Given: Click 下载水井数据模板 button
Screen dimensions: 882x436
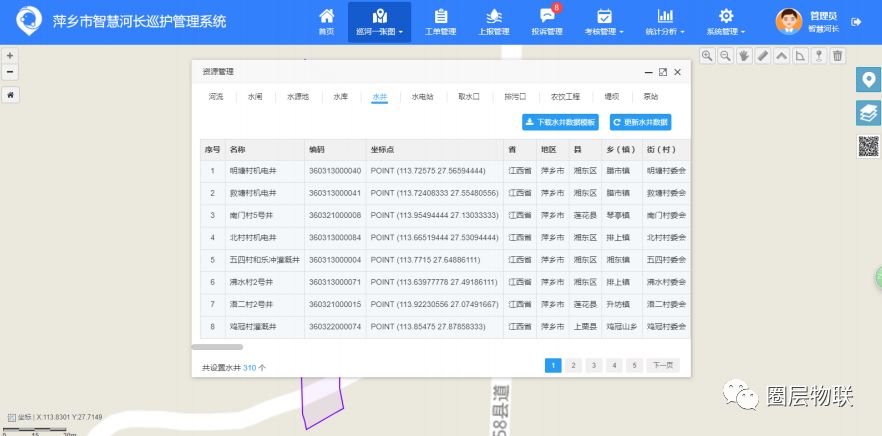Looking at the screenshot, I should pyautogui.click(x=560, y=122).
